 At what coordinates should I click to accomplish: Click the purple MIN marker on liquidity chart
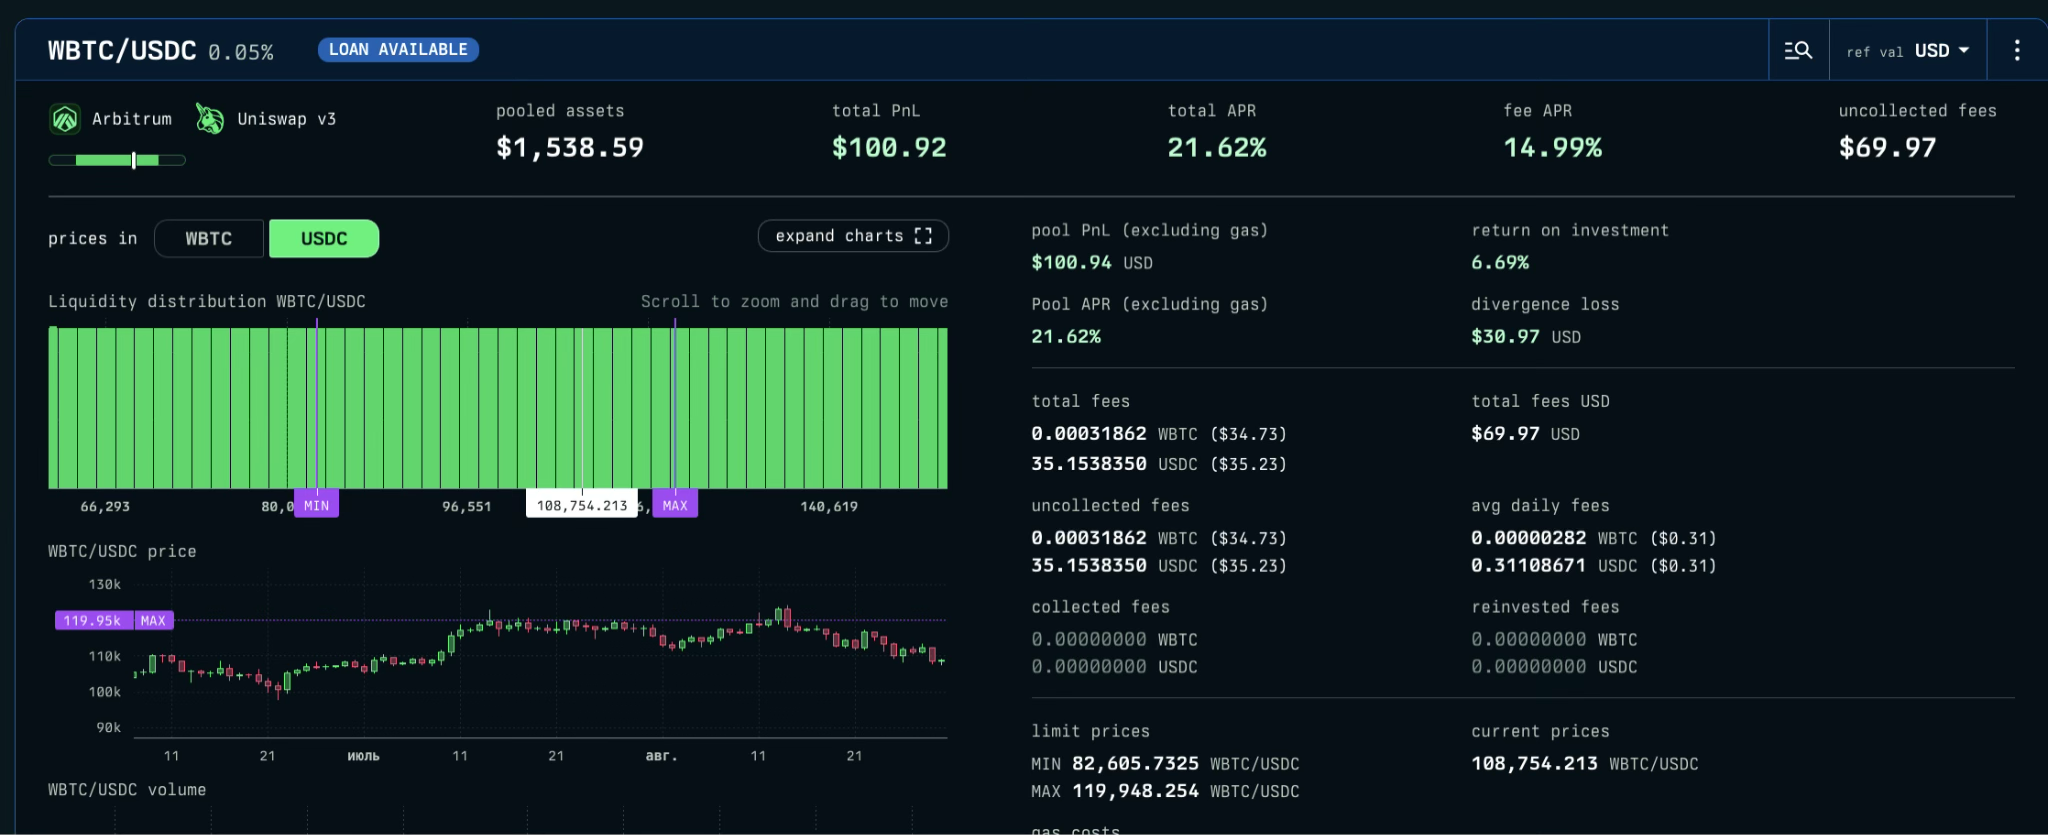(316, 505)
